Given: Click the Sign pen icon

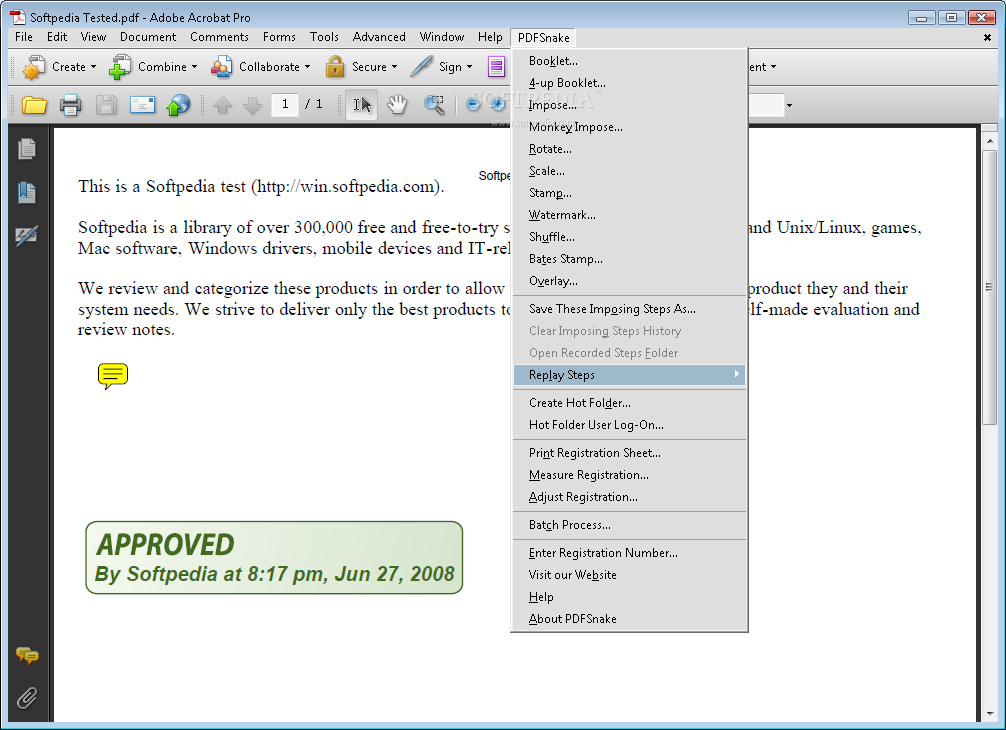Looking at the screenshot, I should pyautogui.click(x=421, y=66).
